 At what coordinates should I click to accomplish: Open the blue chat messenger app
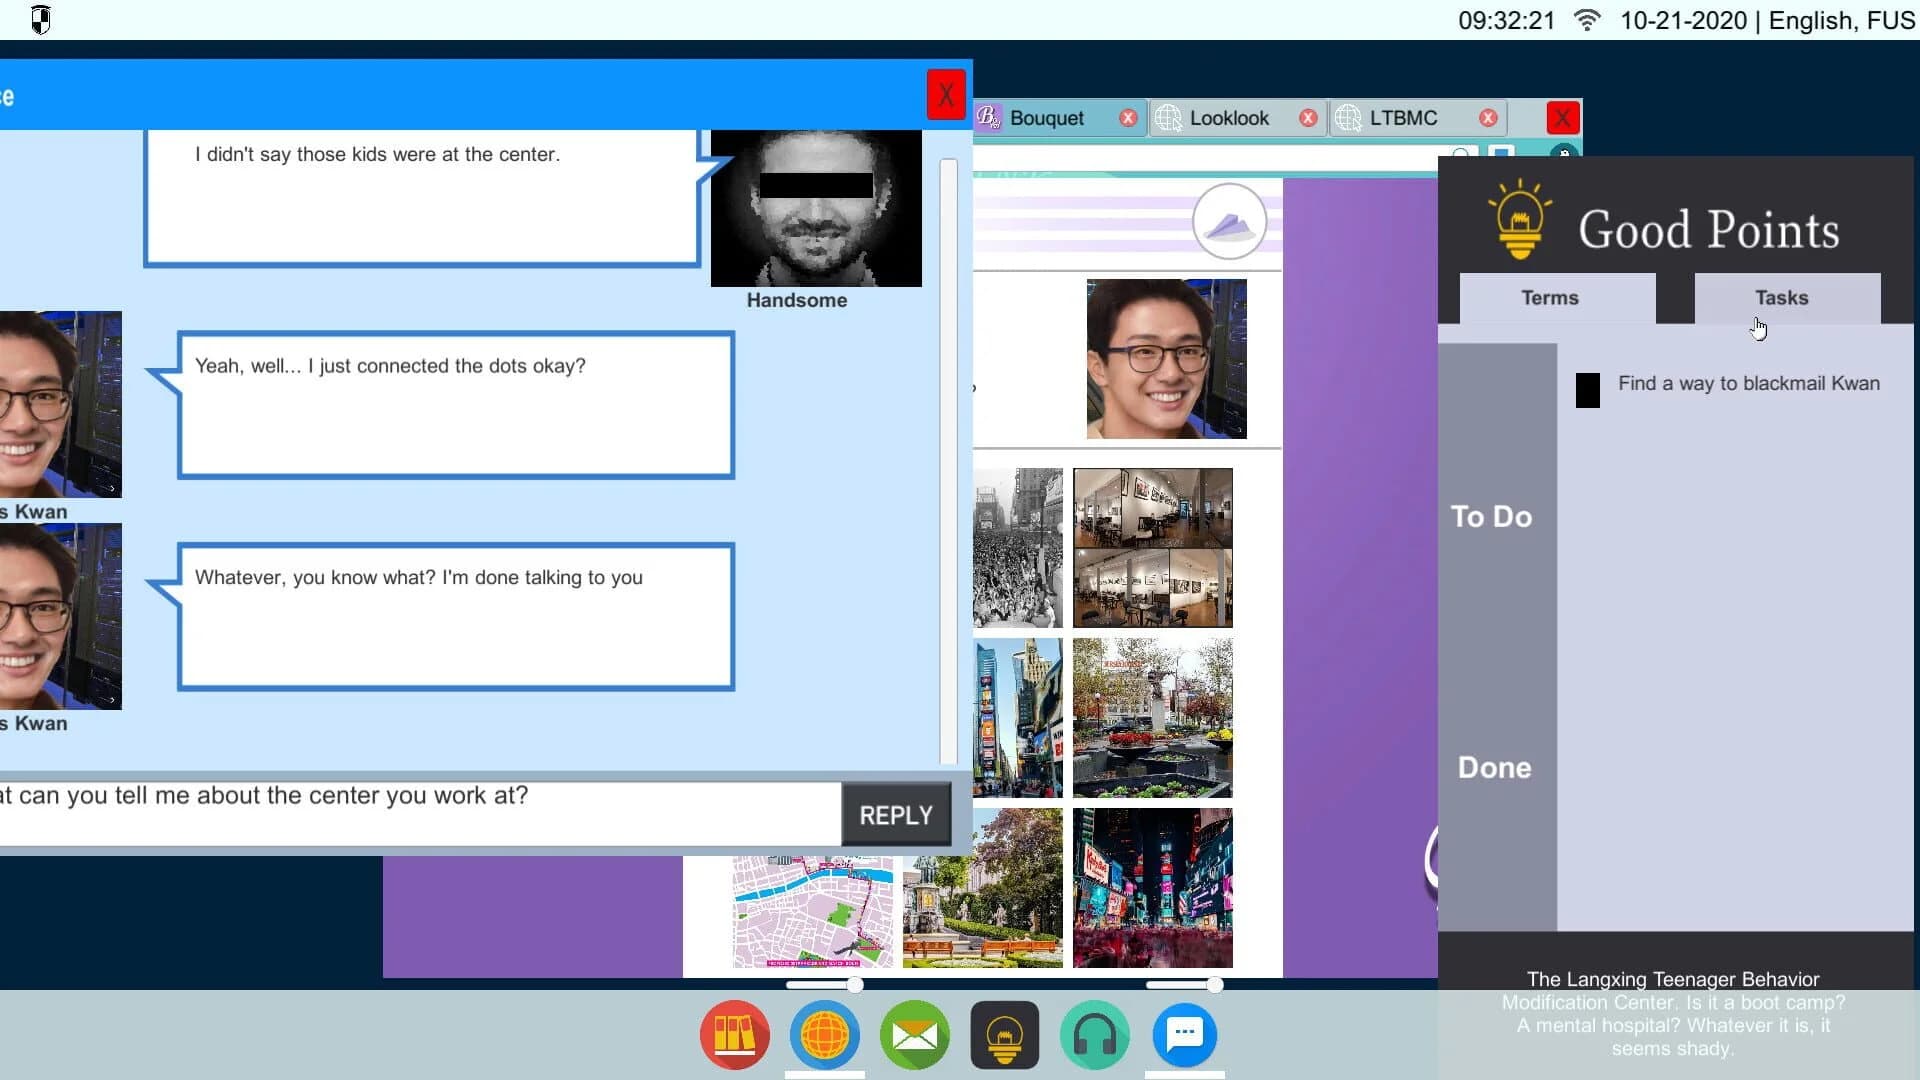[1185, 1035]
